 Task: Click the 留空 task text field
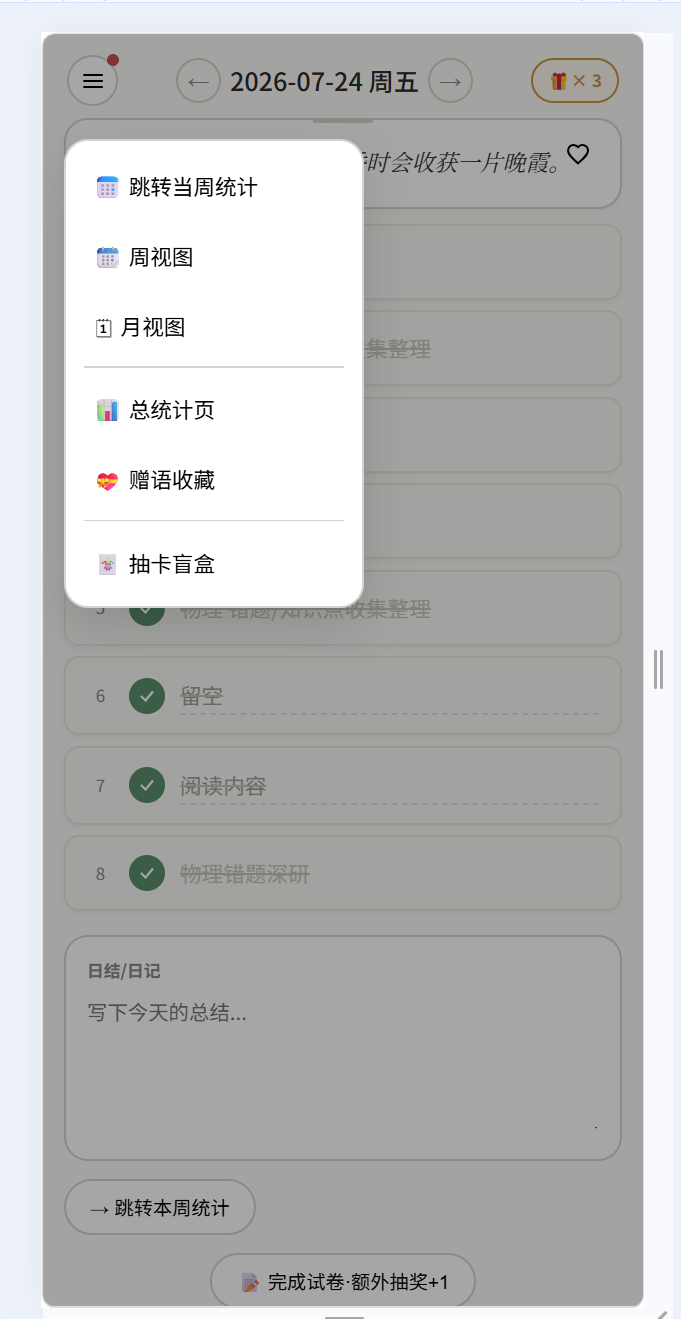[389, 696]
